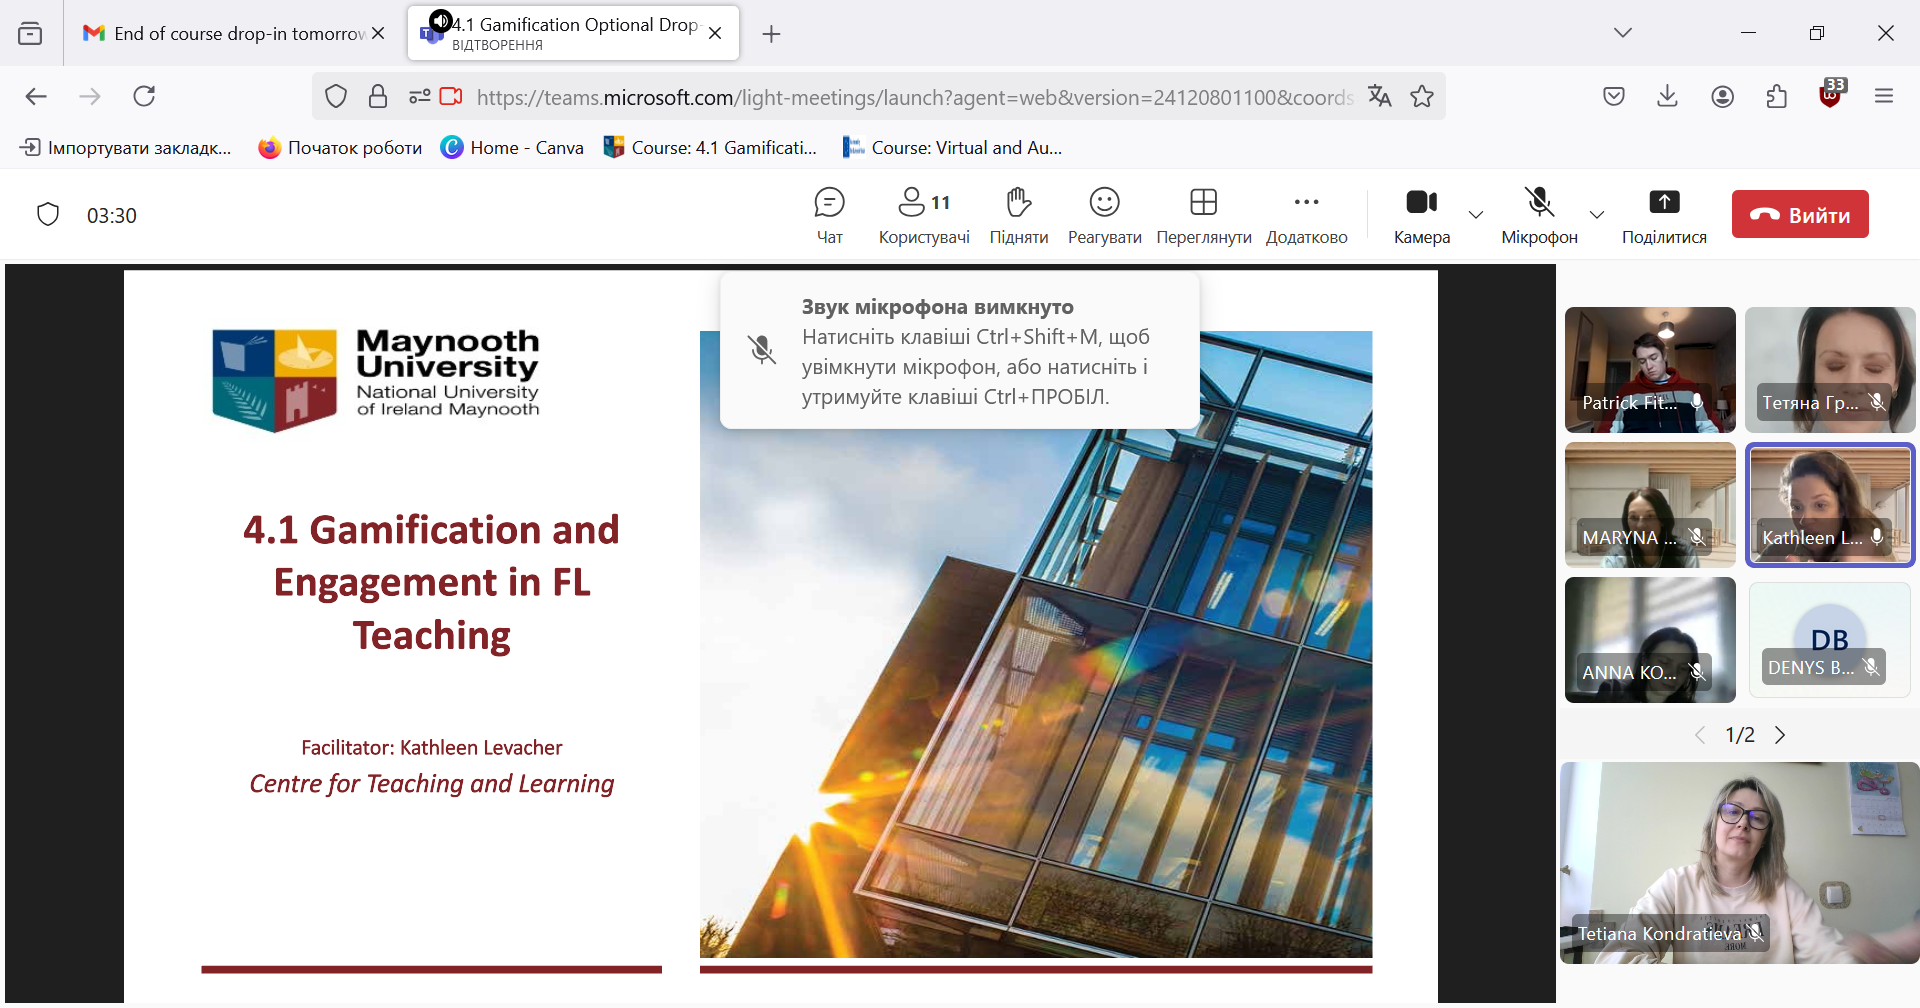
Task: Open the Home - Canva bookmark
Action: pyautogui.click(x=513, y=148)
